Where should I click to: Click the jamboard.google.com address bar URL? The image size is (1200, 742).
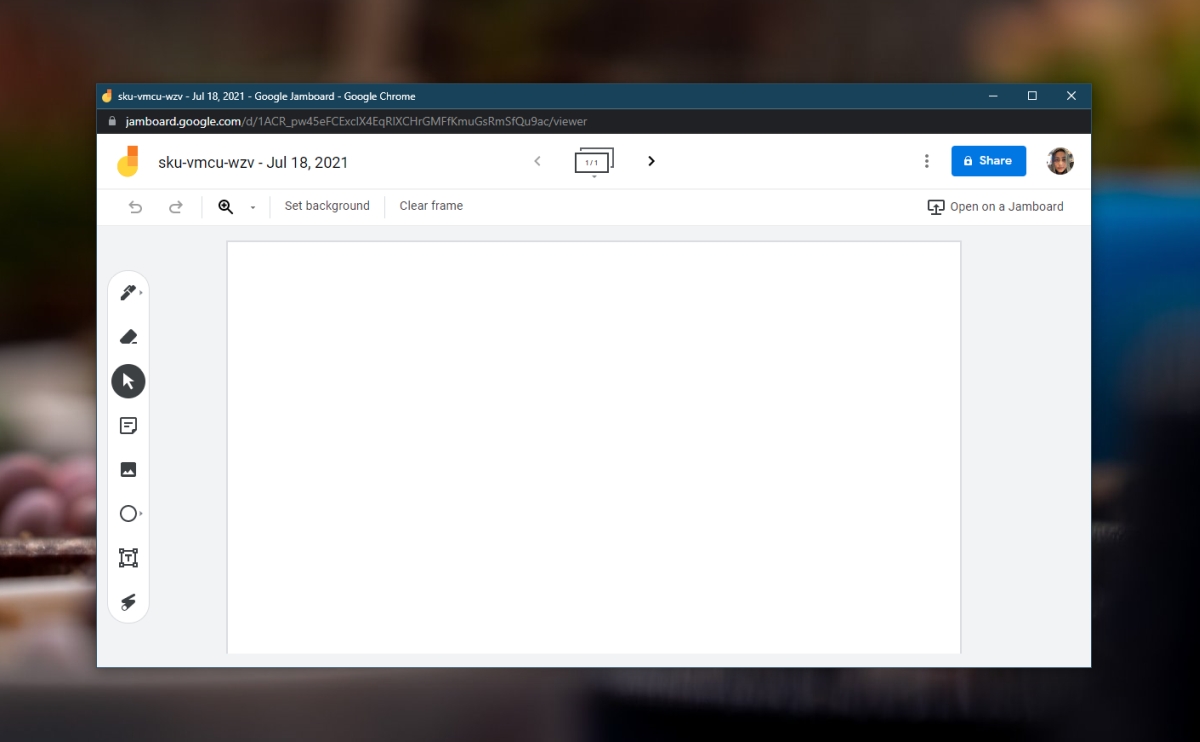[356, 122]
